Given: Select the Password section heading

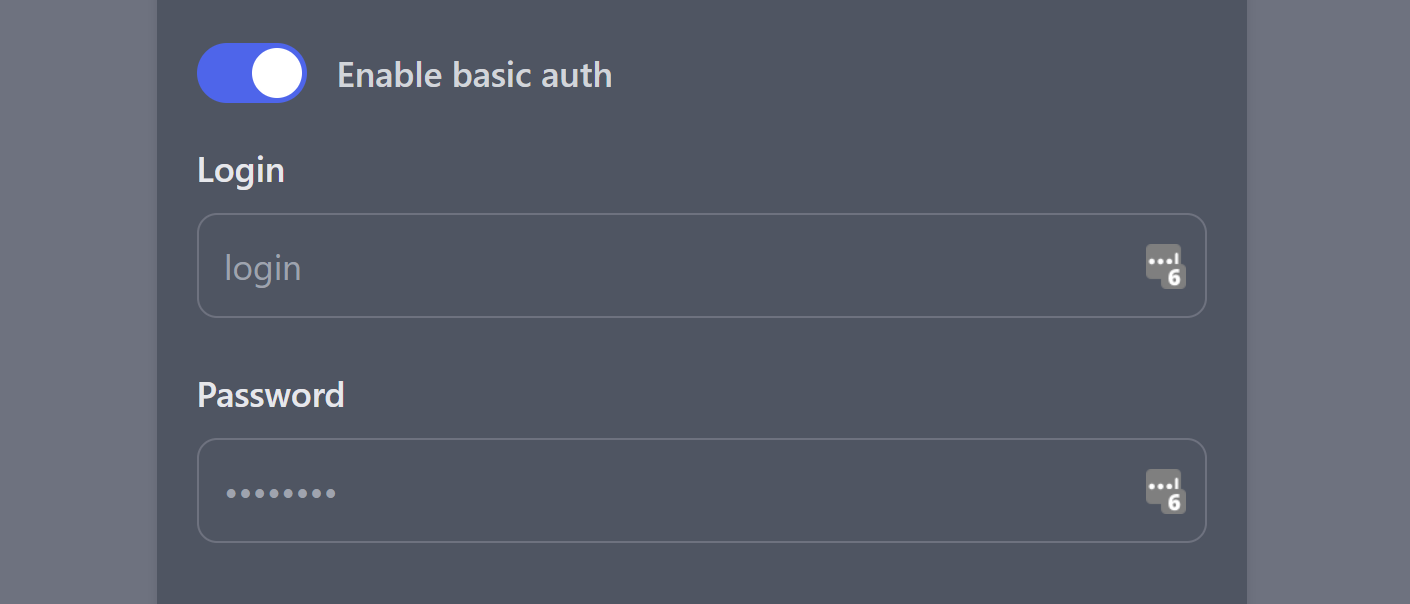Looking at the screenshot, I should pos(270,394).
